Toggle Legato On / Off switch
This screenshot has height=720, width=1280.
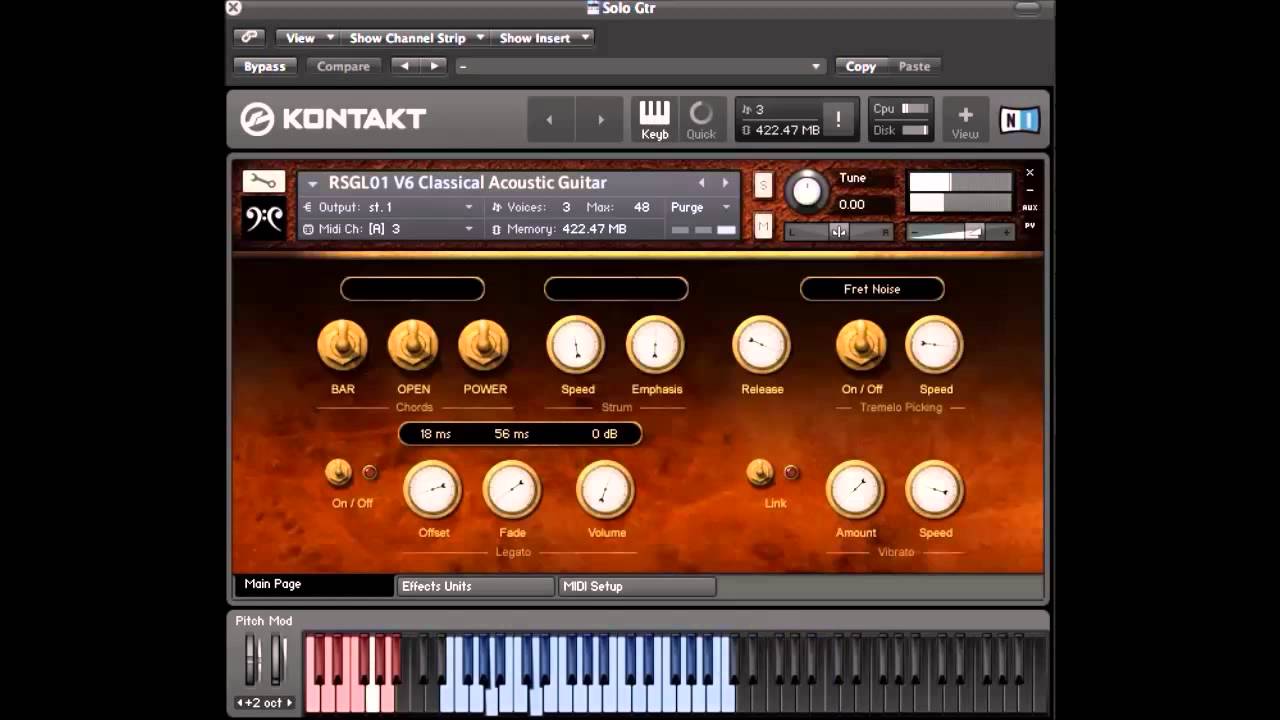tap(339, 472)
